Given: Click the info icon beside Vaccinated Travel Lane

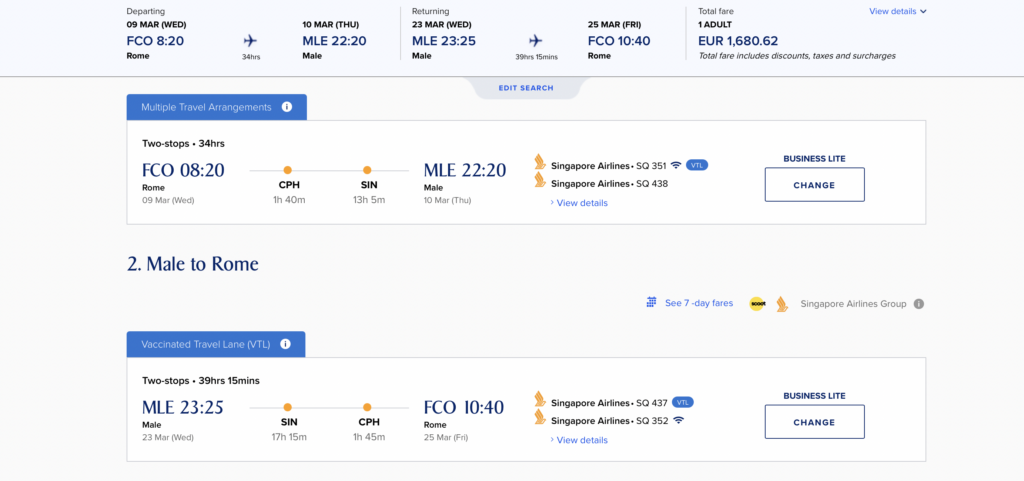Looking at the screenshot, I should (x=285, y=344).
